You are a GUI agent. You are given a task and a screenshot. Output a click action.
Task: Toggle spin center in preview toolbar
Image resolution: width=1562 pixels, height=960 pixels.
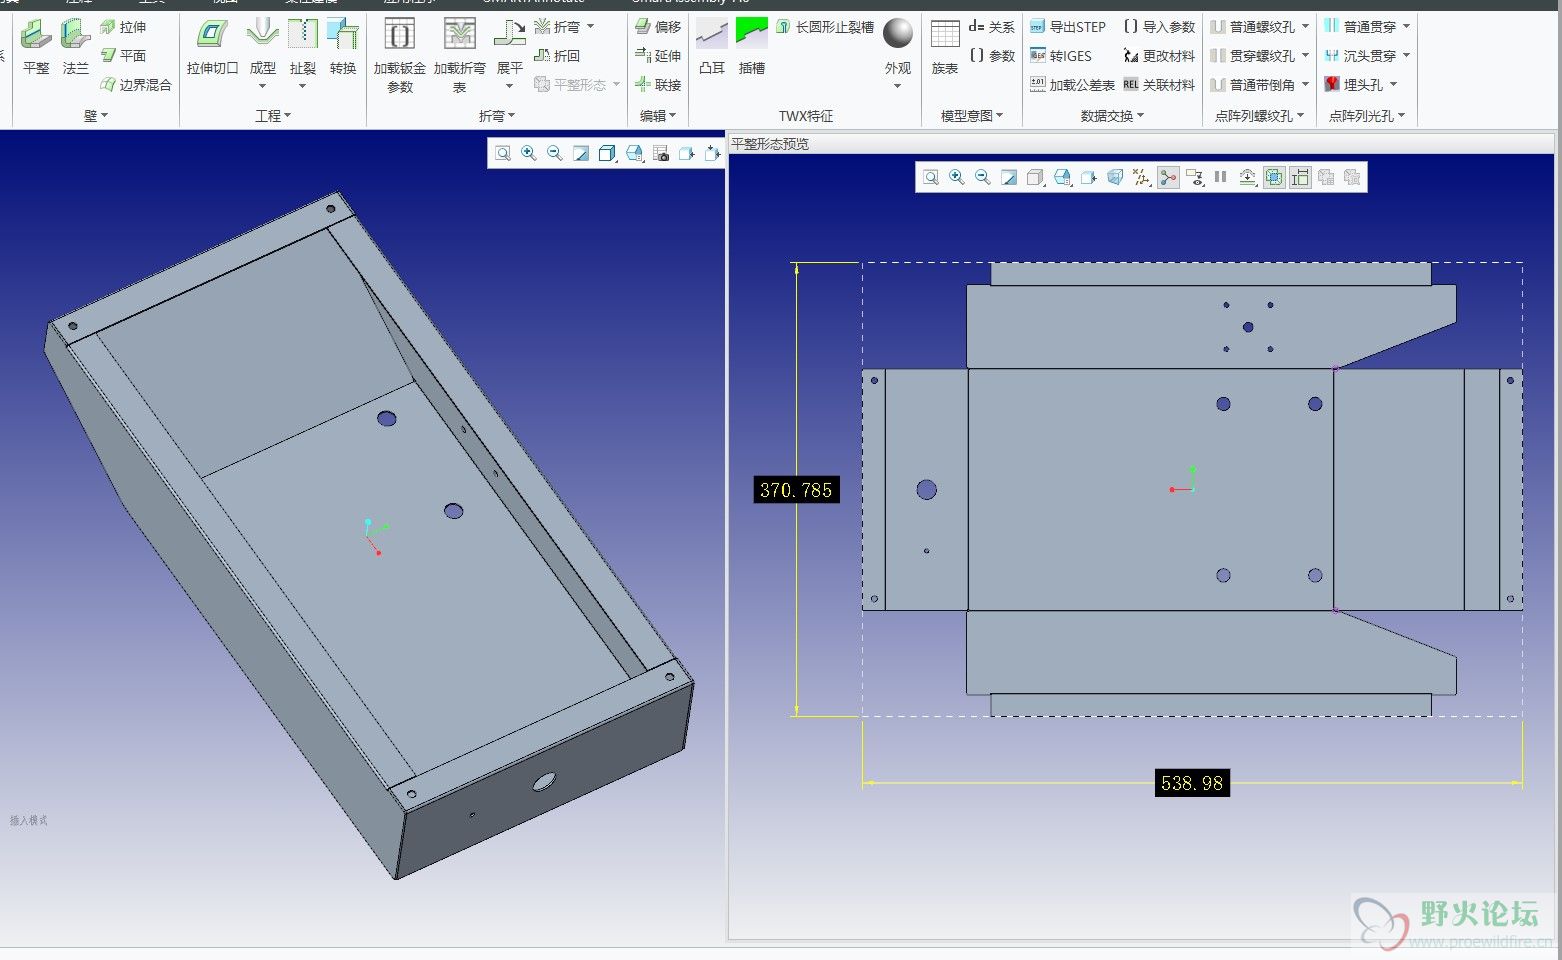[x=1168, y=177]
